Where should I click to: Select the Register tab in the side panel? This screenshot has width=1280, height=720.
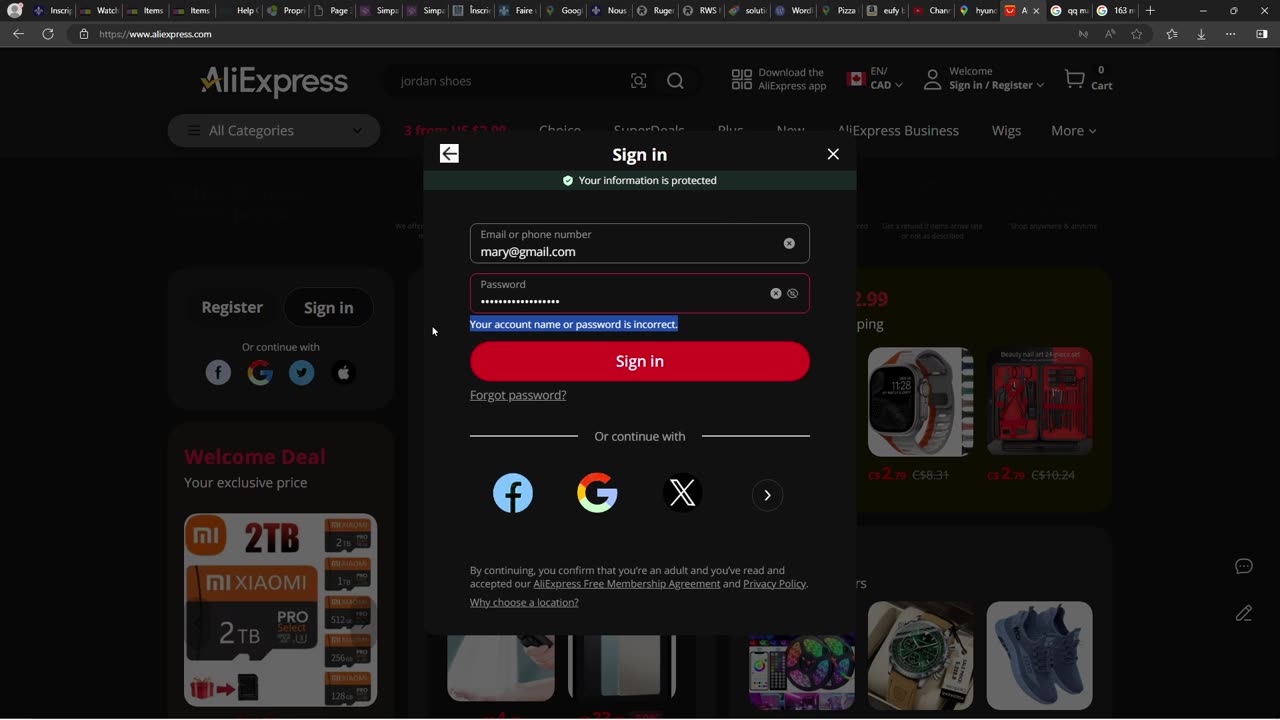232,307
